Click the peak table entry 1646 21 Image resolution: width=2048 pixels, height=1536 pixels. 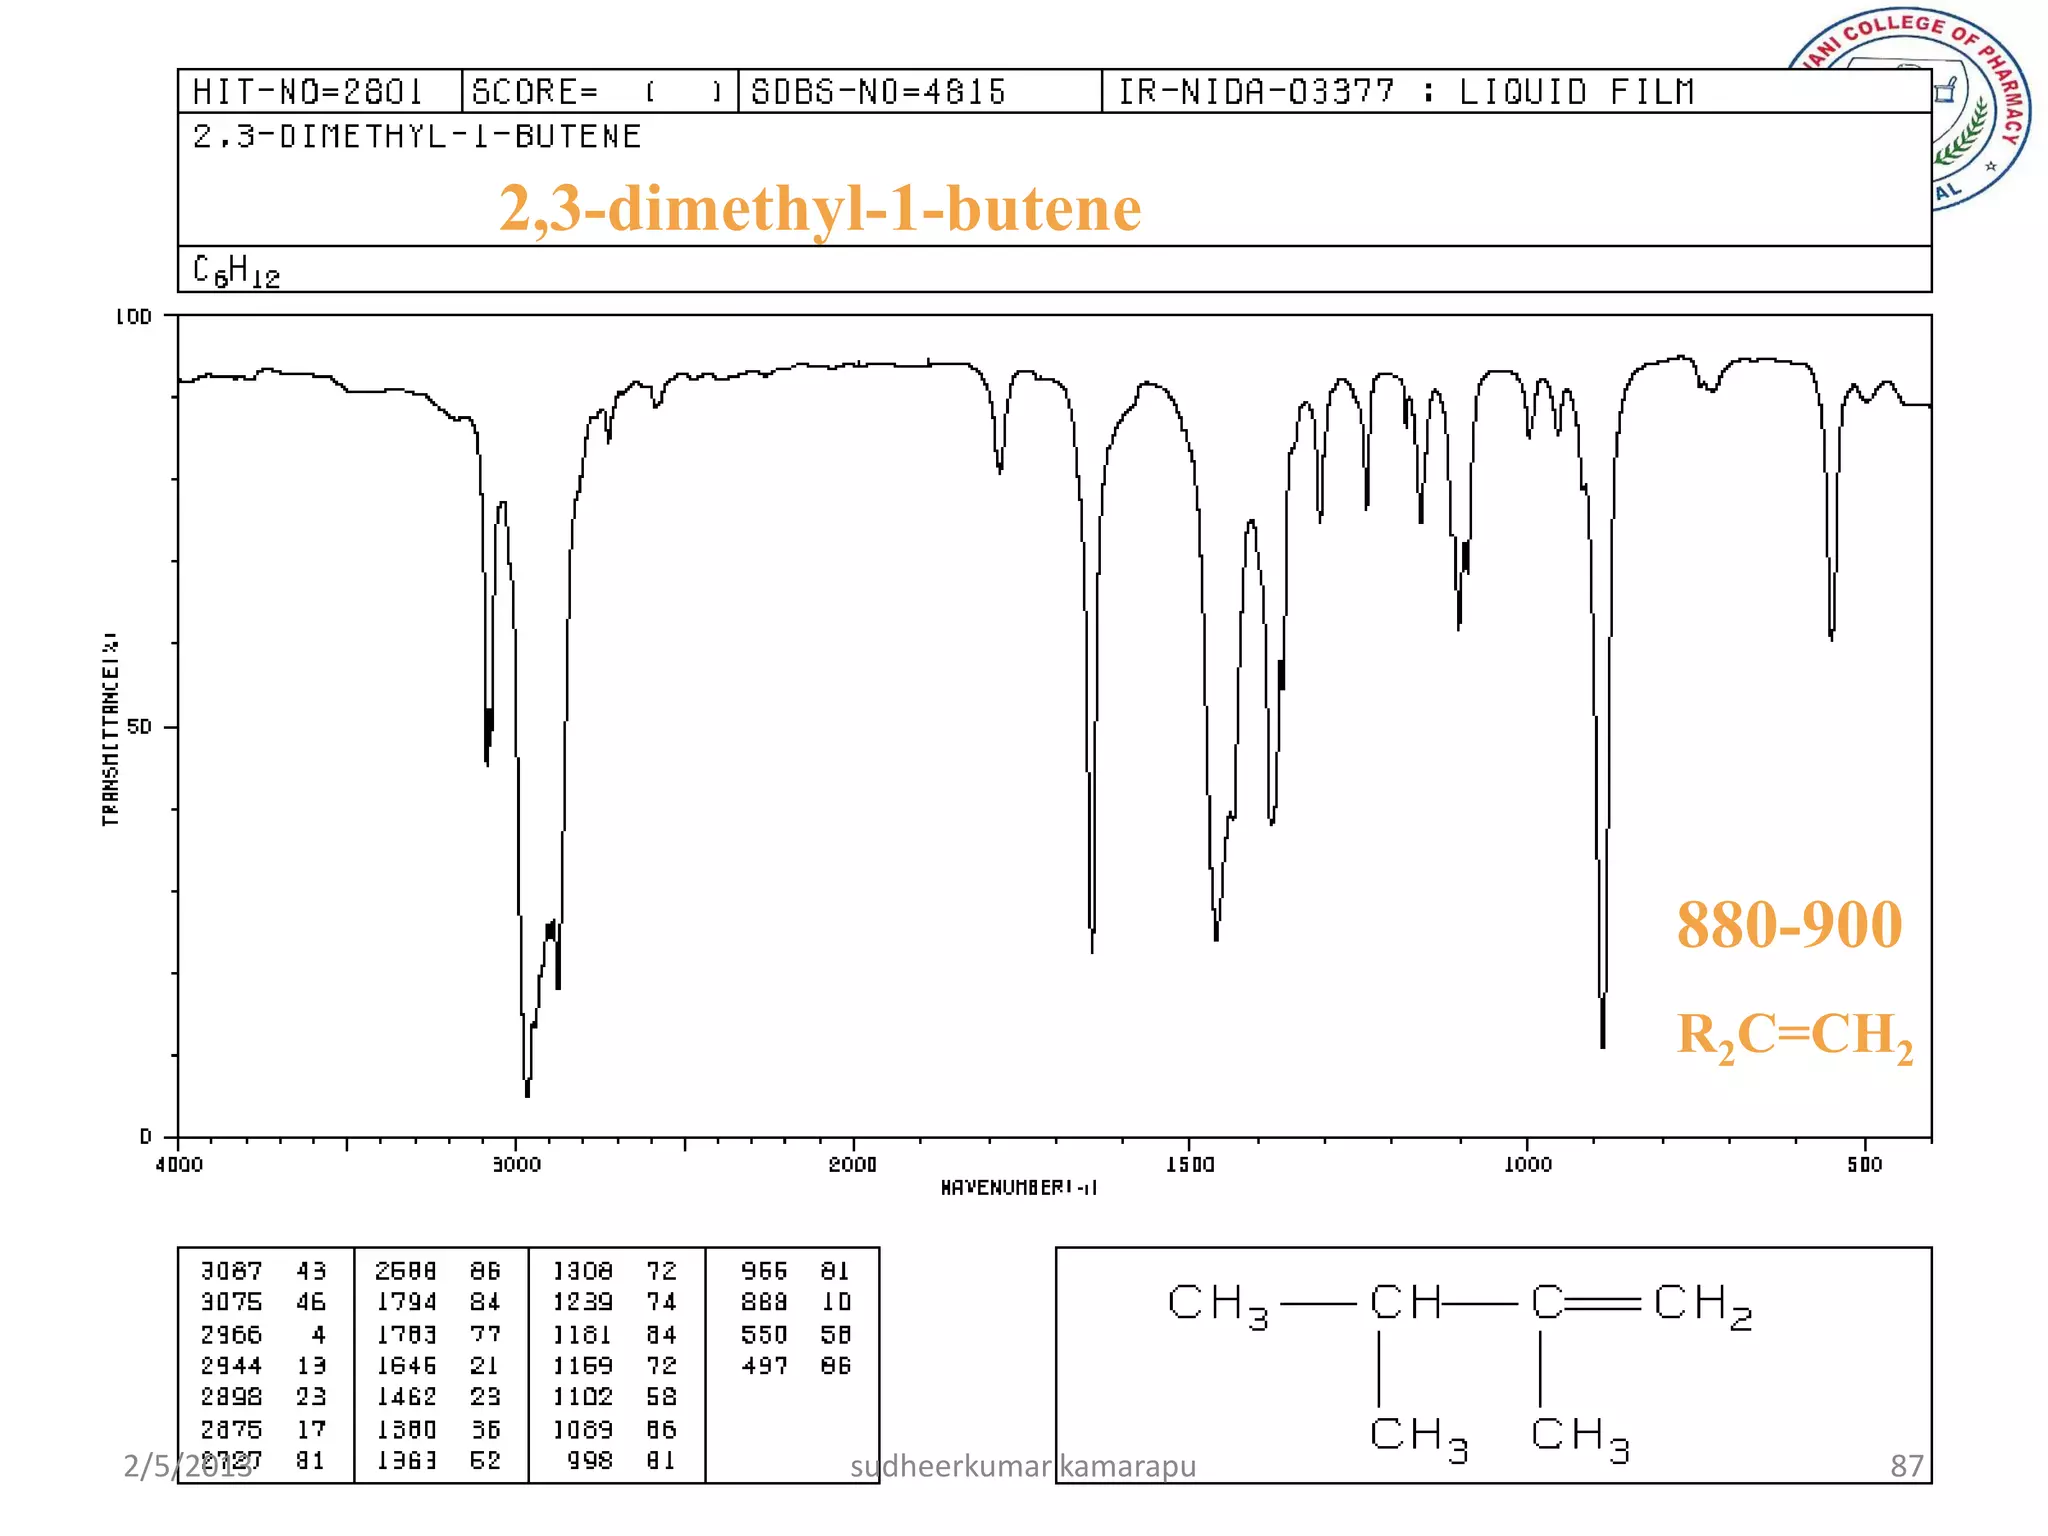[x=438, y=1366]
